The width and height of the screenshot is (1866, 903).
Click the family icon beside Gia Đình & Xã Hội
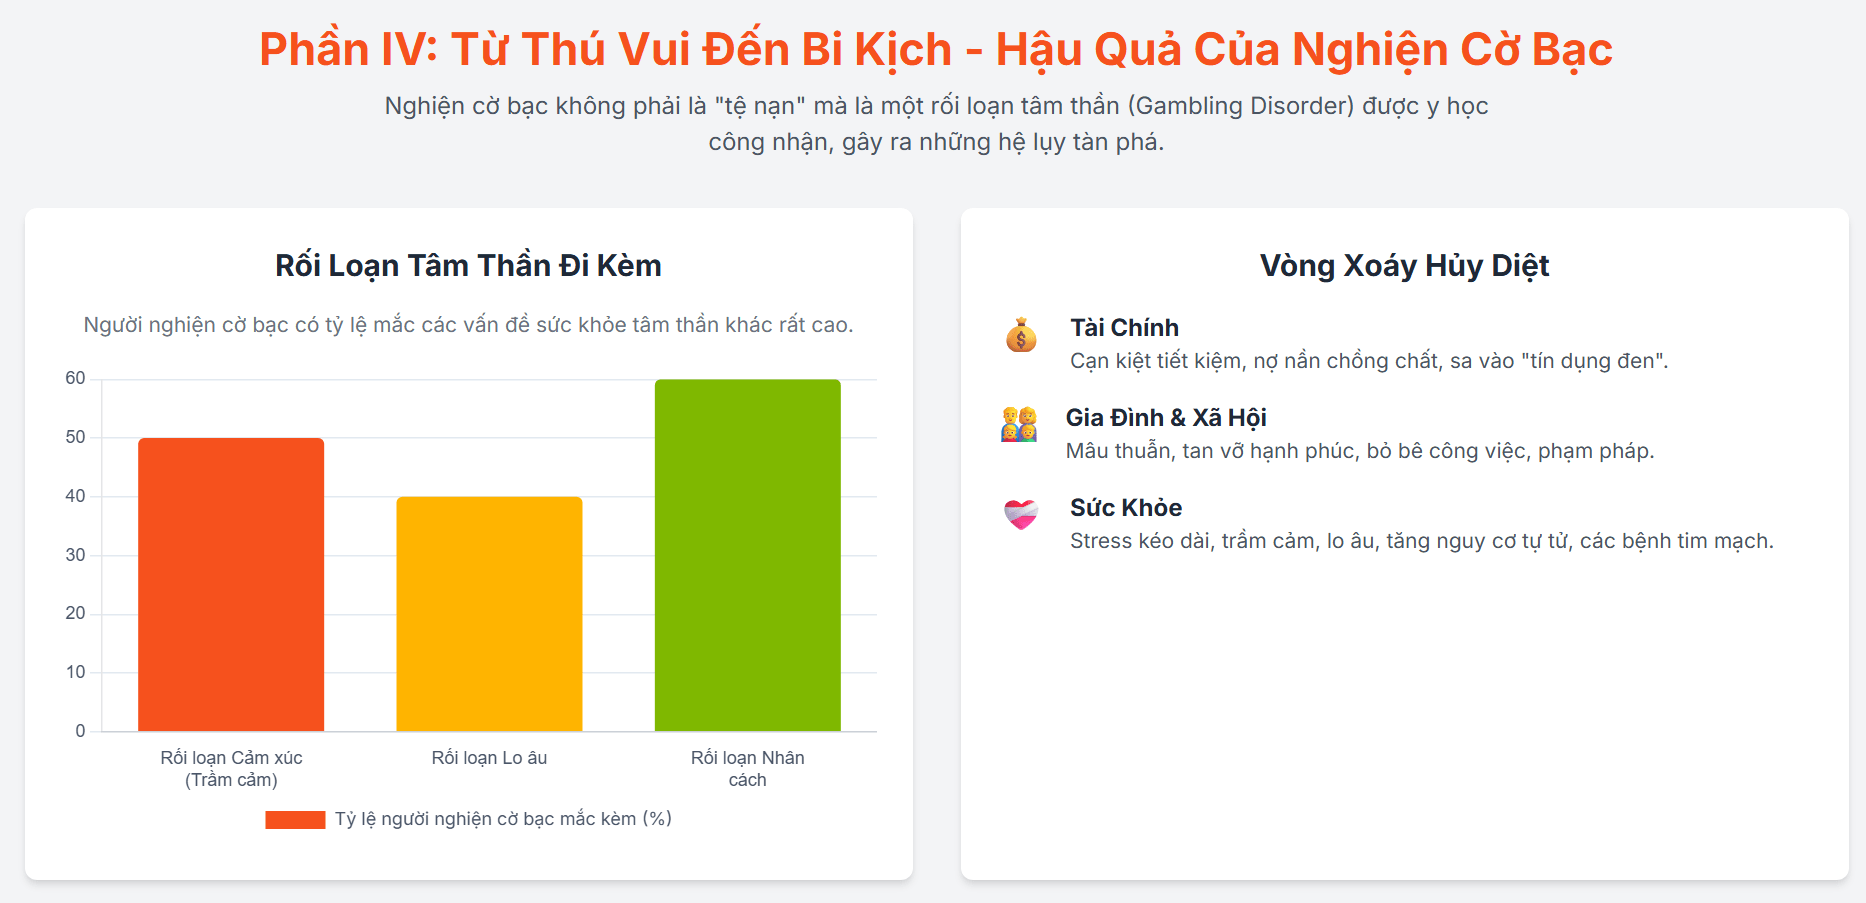1019,424
